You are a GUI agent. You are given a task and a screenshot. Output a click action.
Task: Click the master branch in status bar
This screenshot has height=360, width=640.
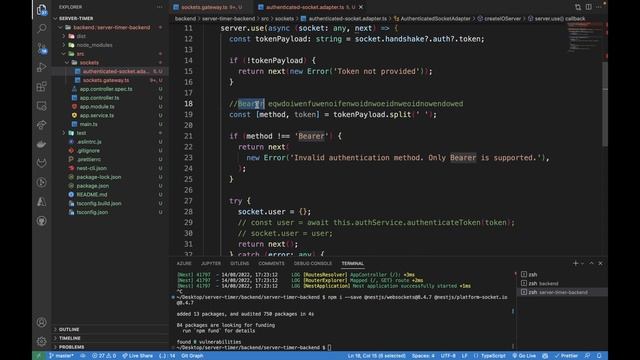coord(61,356)
